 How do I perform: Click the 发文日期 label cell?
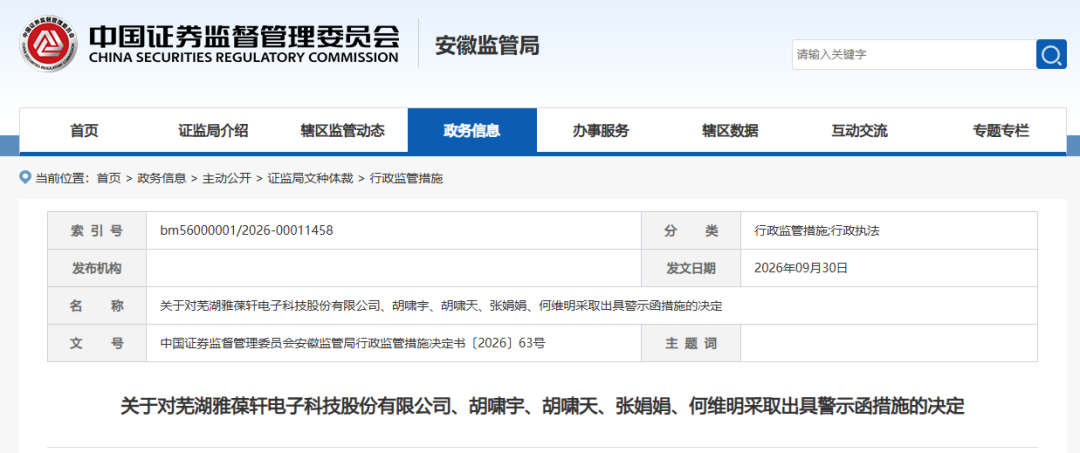[x=691, y=268]
